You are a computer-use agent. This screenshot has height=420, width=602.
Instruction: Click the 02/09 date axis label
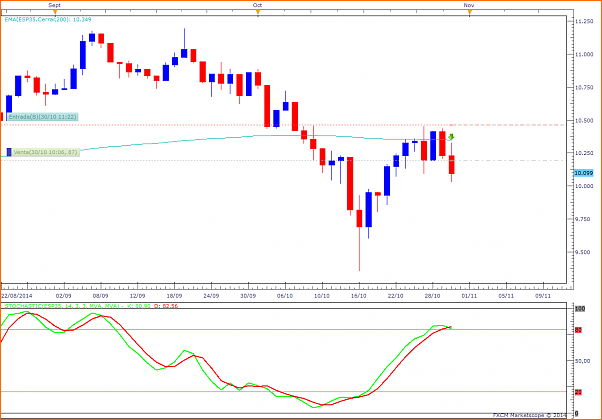point(64,296)
